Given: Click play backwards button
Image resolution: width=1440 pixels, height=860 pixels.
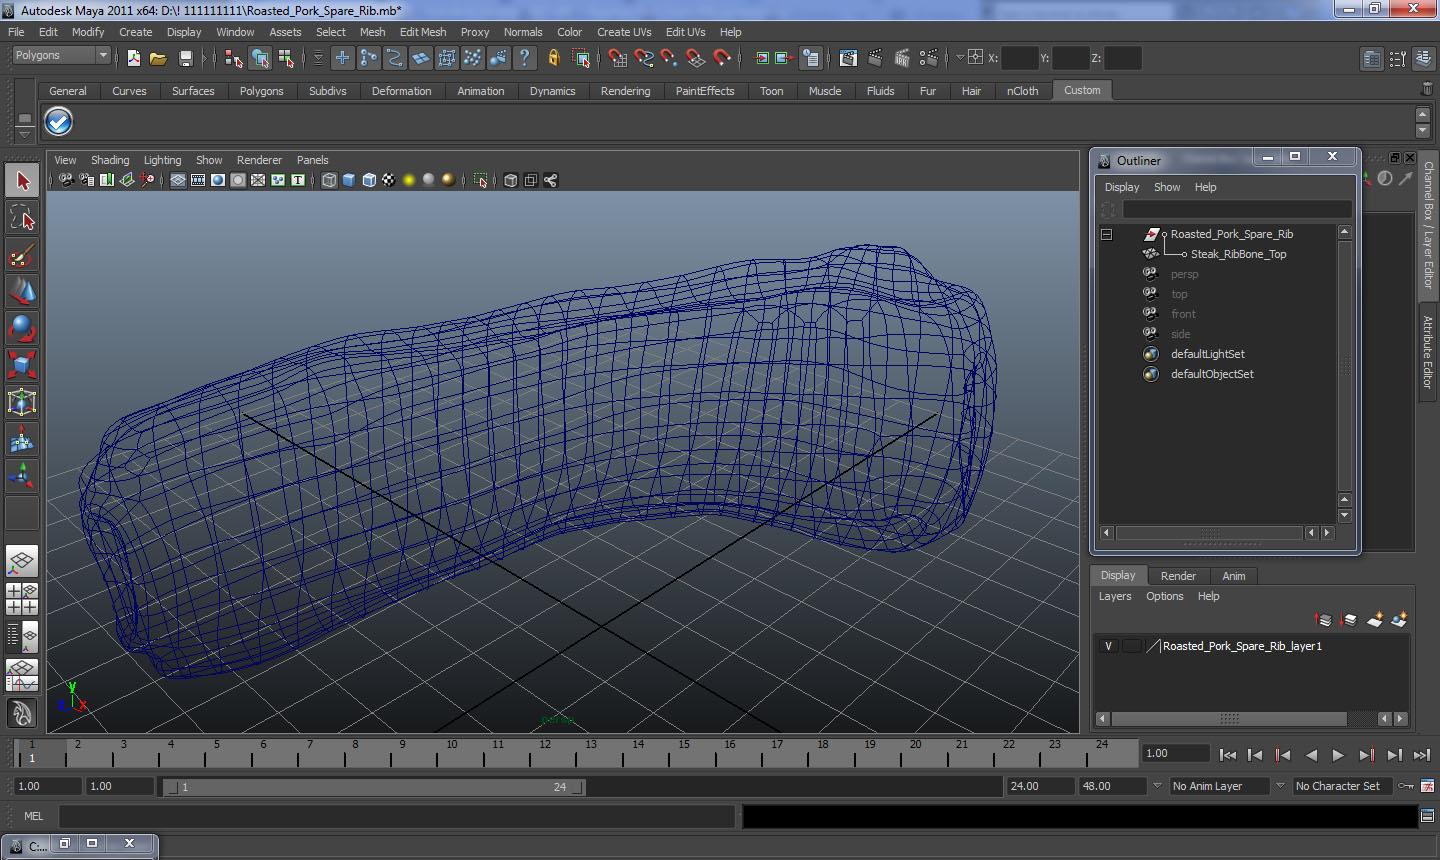Looking at the screenshot, I should [1311, 755].
